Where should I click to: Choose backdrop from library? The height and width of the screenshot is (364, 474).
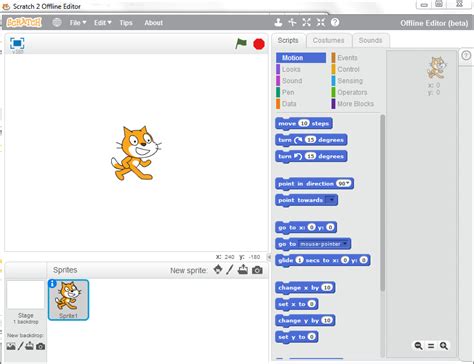(11, 346)
